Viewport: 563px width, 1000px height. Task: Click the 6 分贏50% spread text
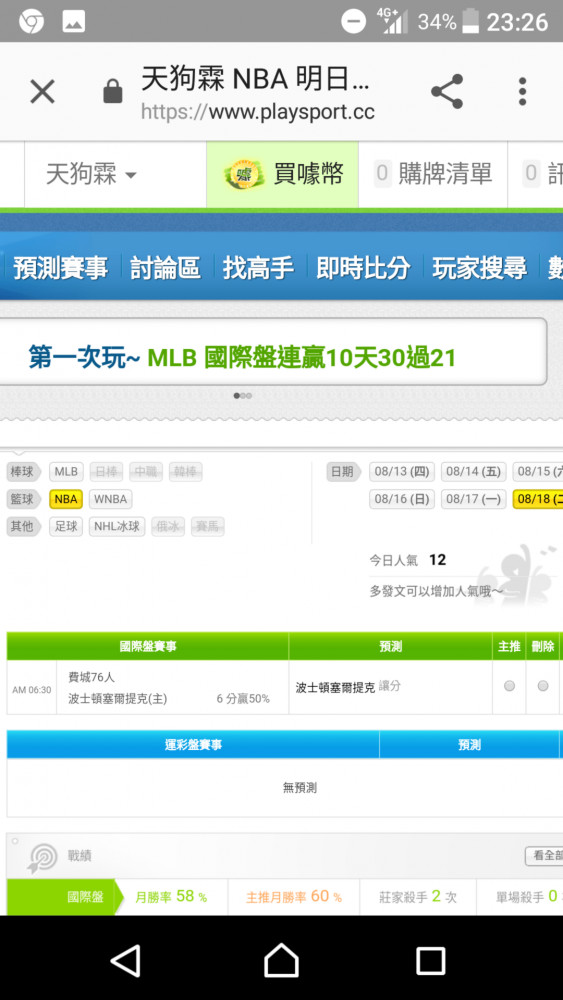pos(243,698)
